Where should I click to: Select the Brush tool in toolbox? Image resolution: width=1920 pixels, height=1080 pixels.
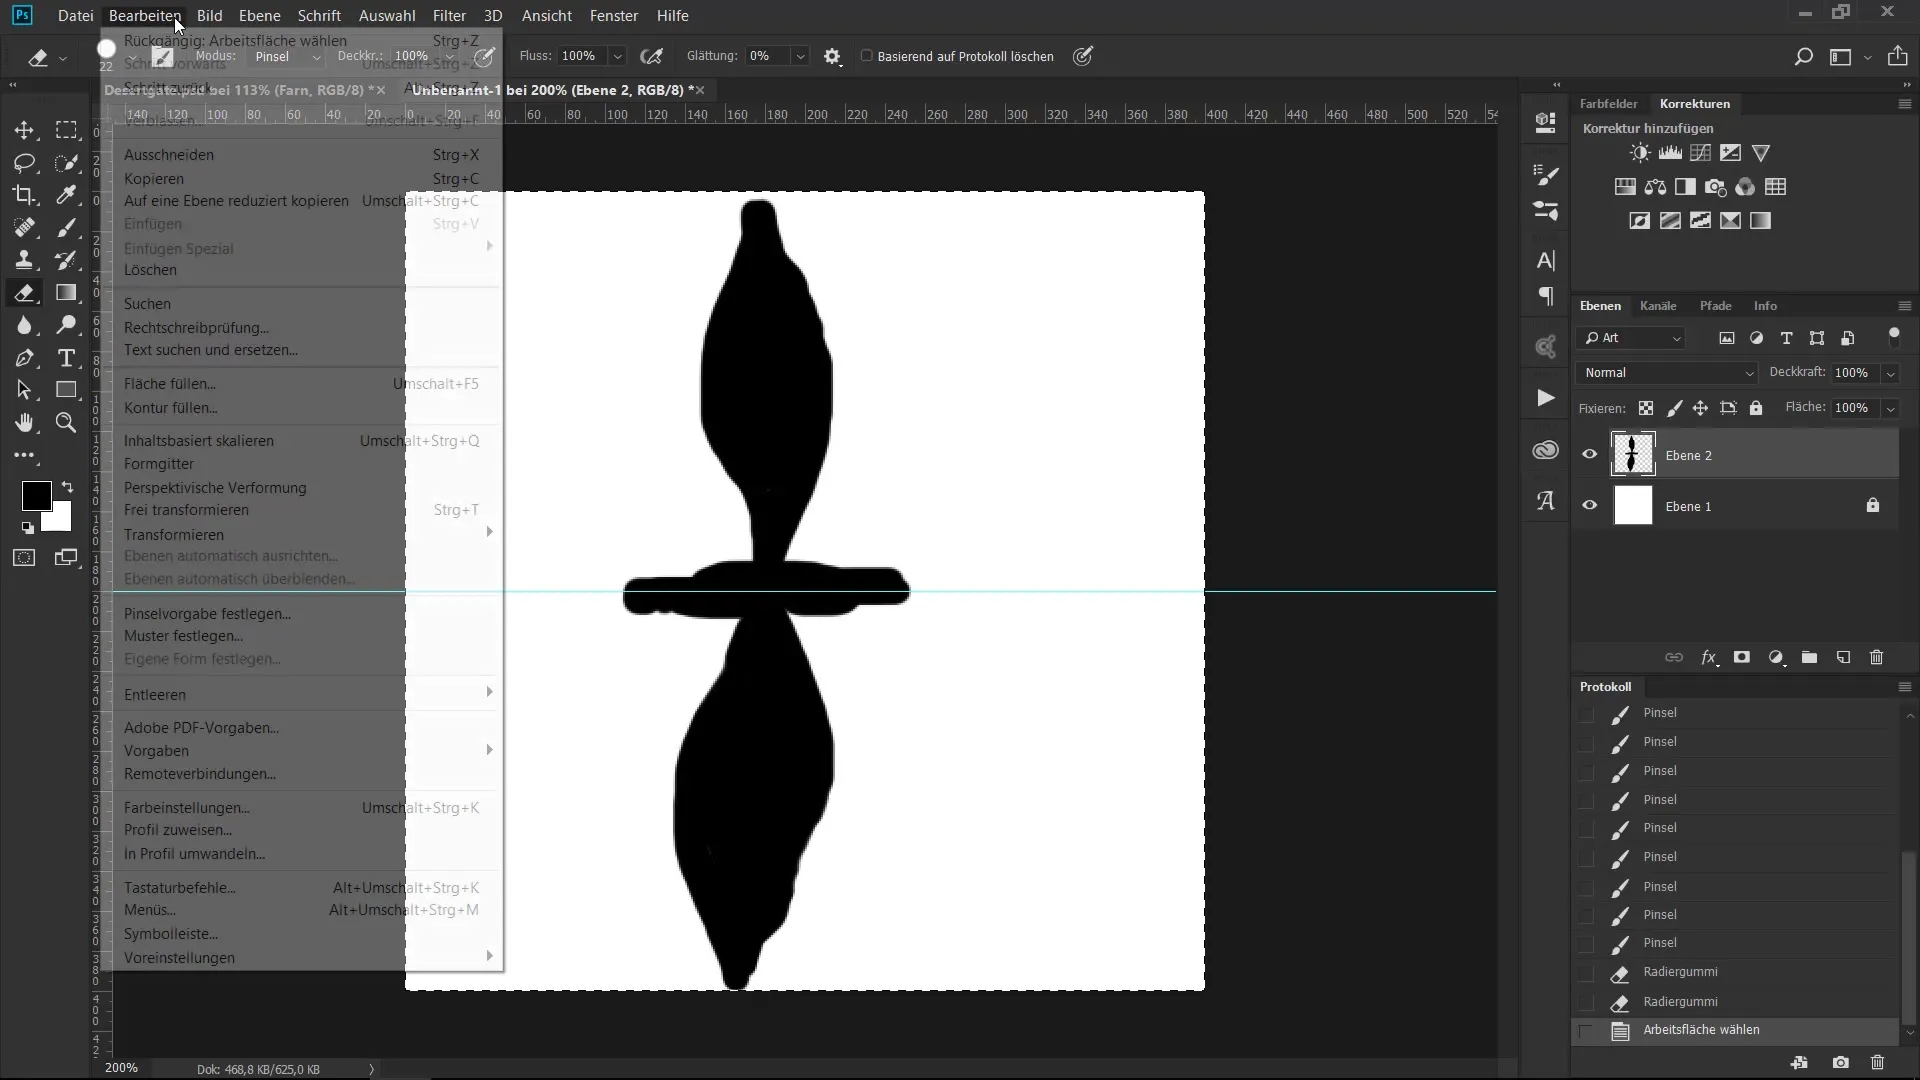(x=66, y=228)
